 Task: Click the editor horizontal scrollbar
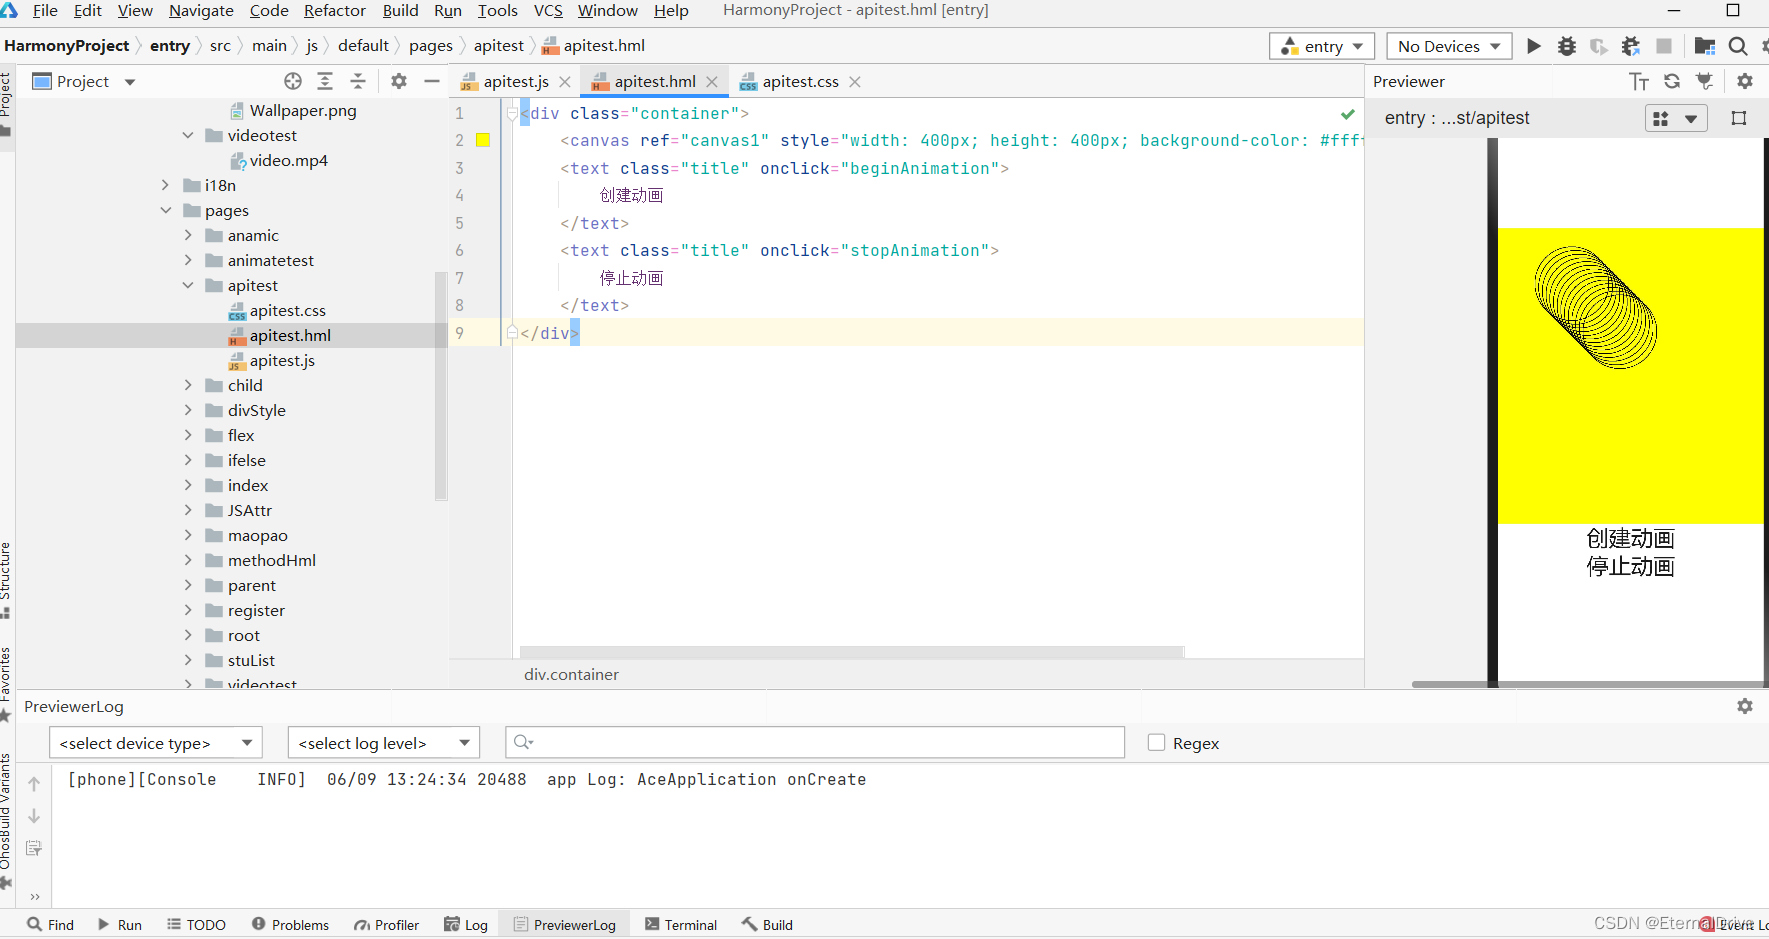pos(852,652)
